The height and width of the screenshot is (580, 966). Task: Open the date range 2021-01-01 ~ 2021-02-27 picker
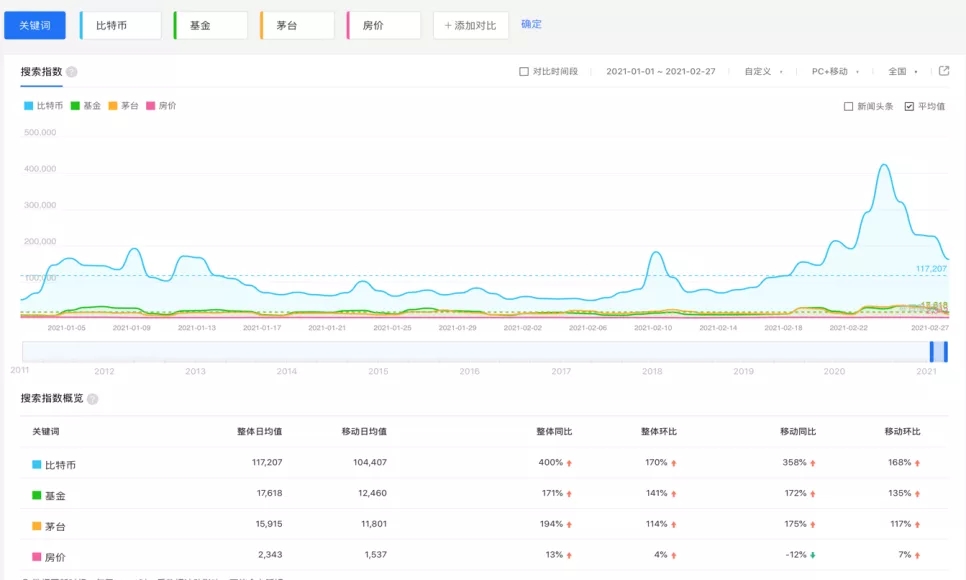[660, 71]
